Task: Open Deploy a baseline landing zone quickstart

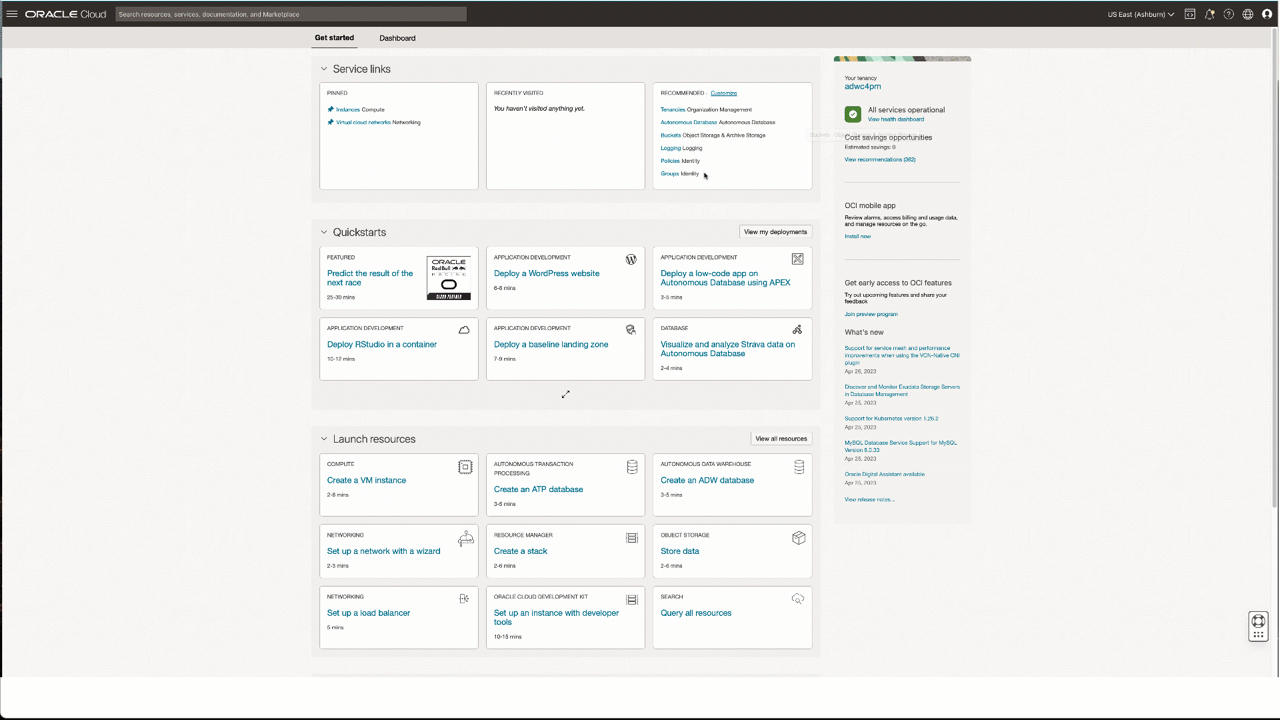Action: tap(551, 344)
